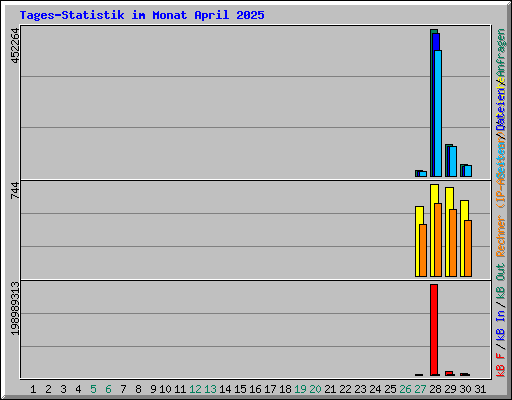Click the orange bar for day 30
The image size is (512, 400).
468,248
